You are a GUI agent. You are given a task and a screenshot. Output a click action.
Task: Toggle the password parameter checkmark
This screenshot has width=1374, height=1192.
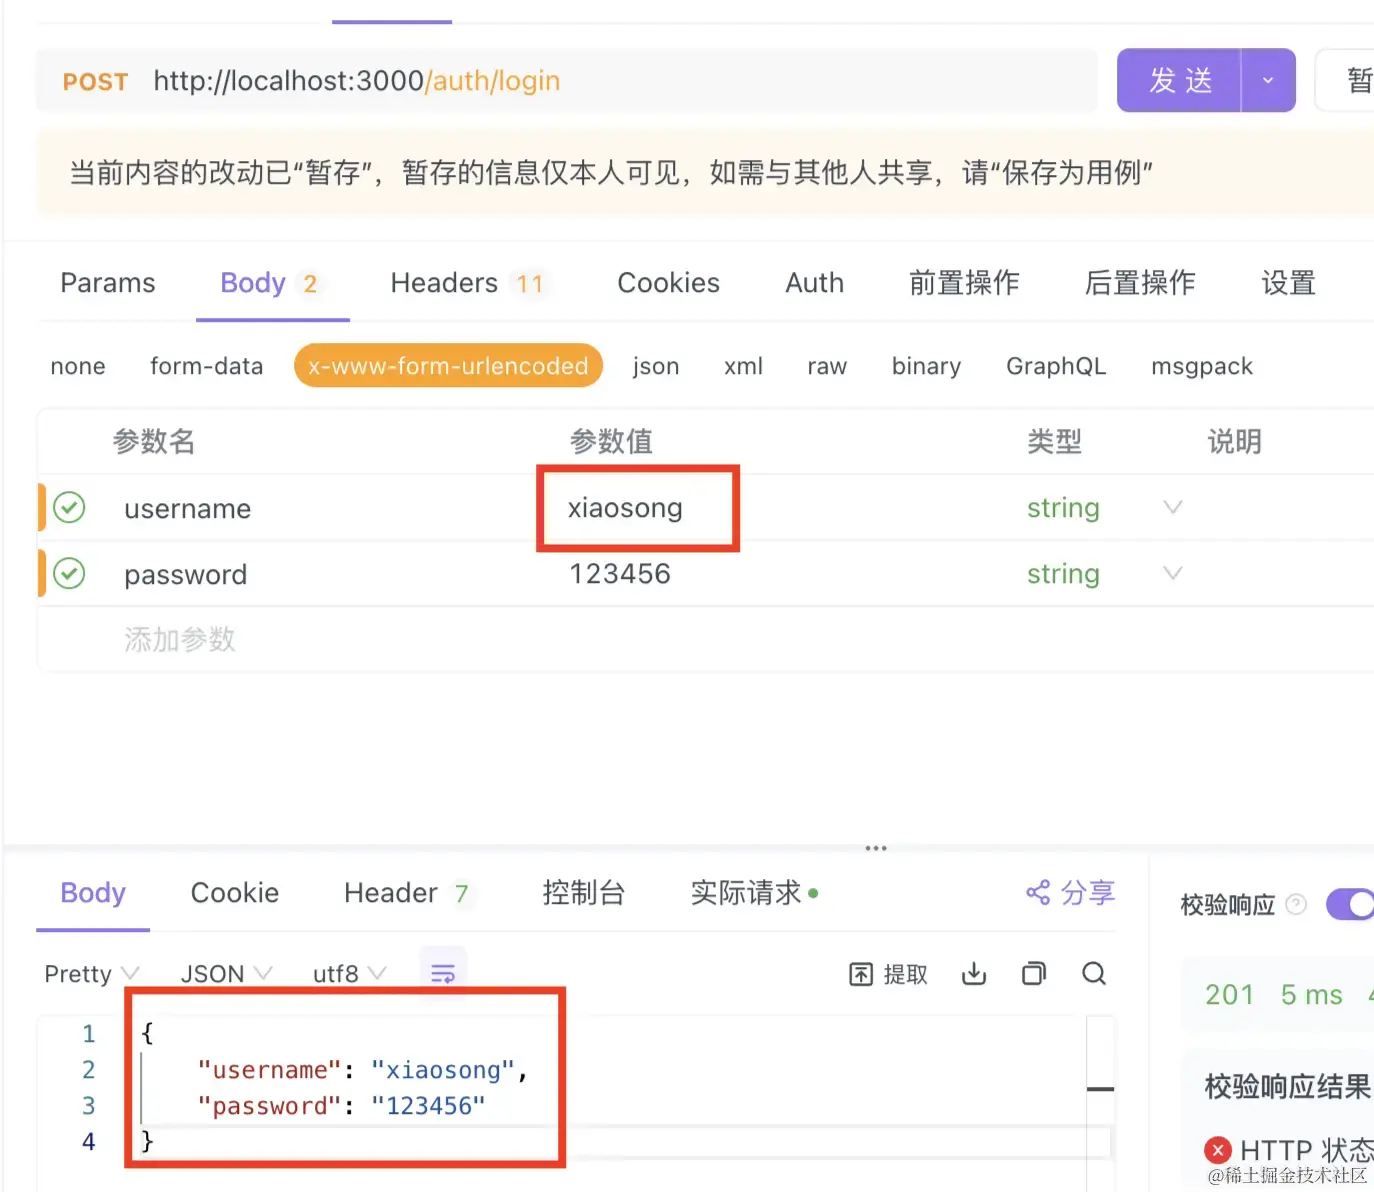click(x=69, y=574)
